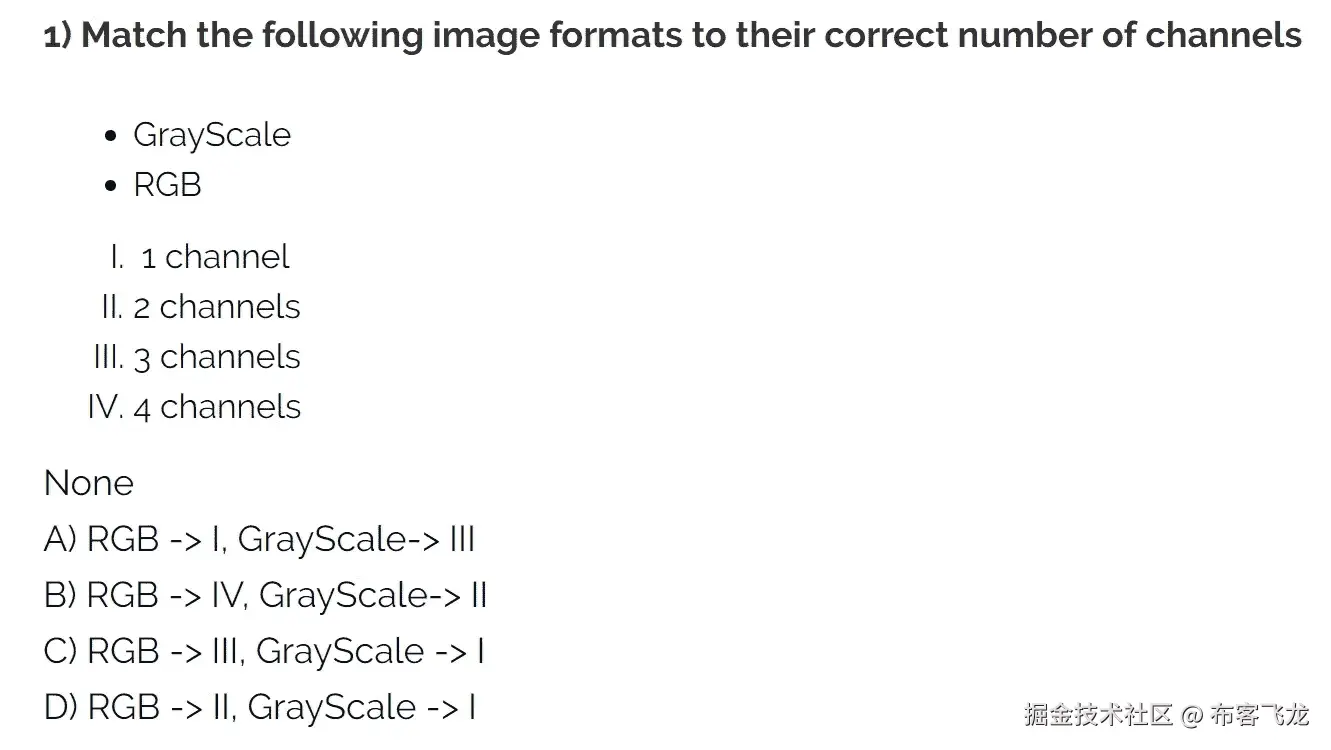The width and height of the screenshot is (1331, 750).
Task: Click the None option text
Action: 89,483
